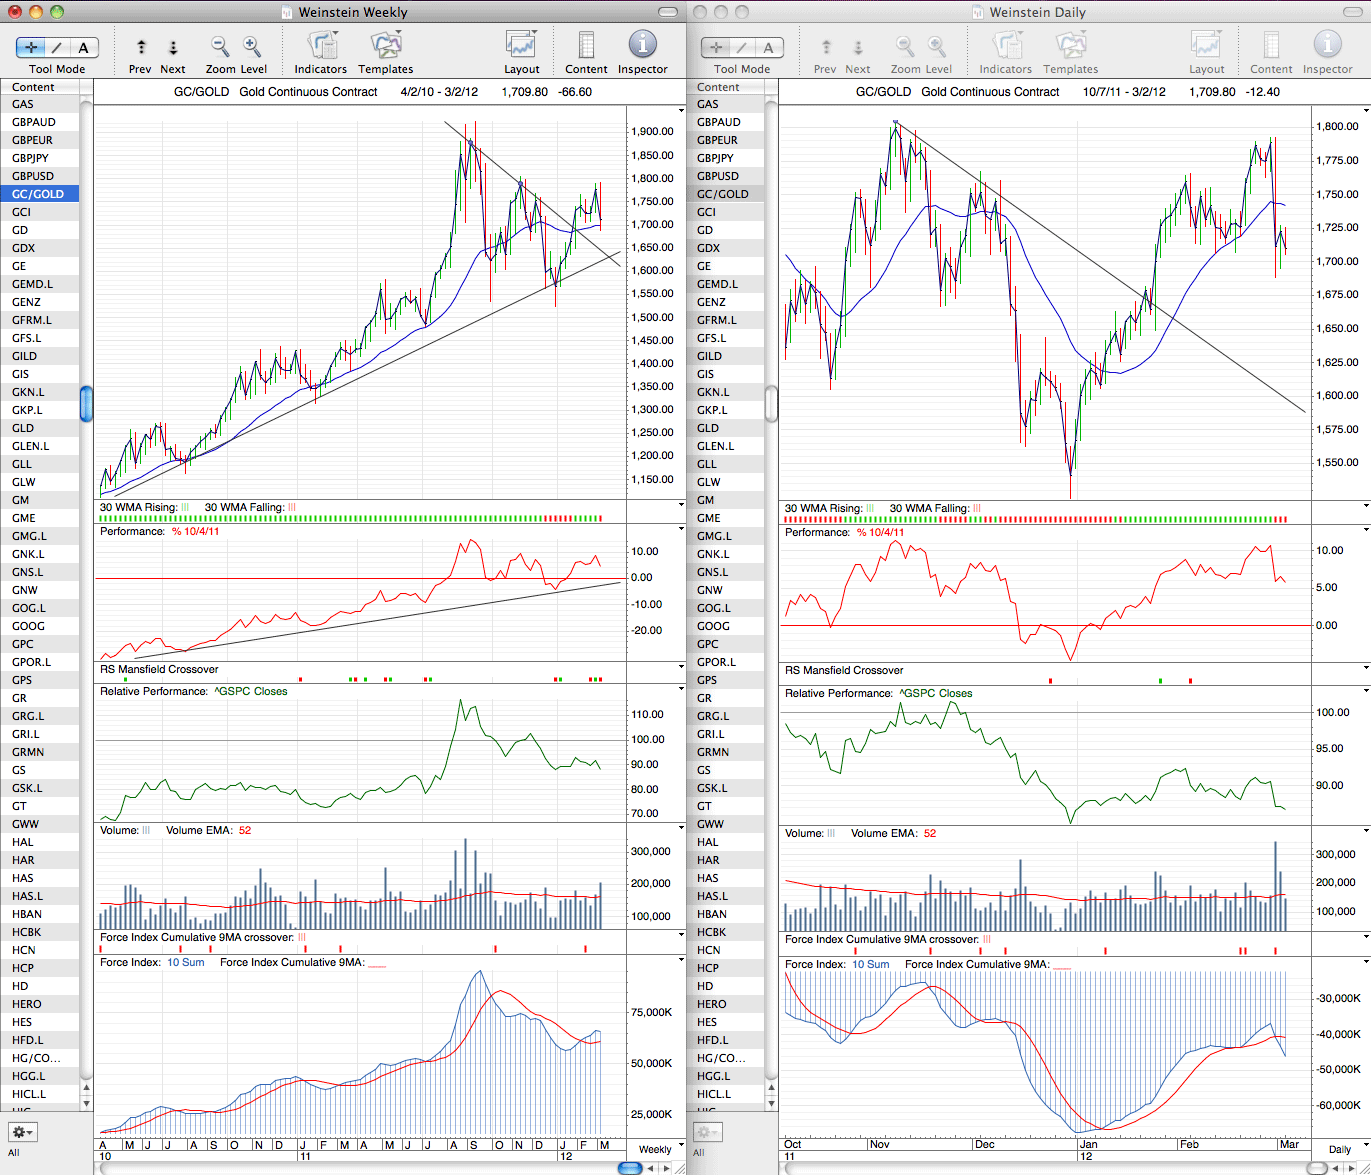Click up arrow of Weekly symbol list scrollbar
Image resolution: width=1371 pixels, height=1175 pixels.
[86, 1087]
